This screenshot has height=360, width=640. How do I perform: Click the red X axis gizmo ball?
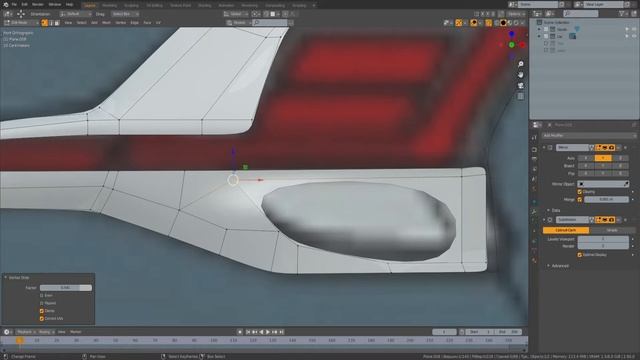click(x=522, y=44)
